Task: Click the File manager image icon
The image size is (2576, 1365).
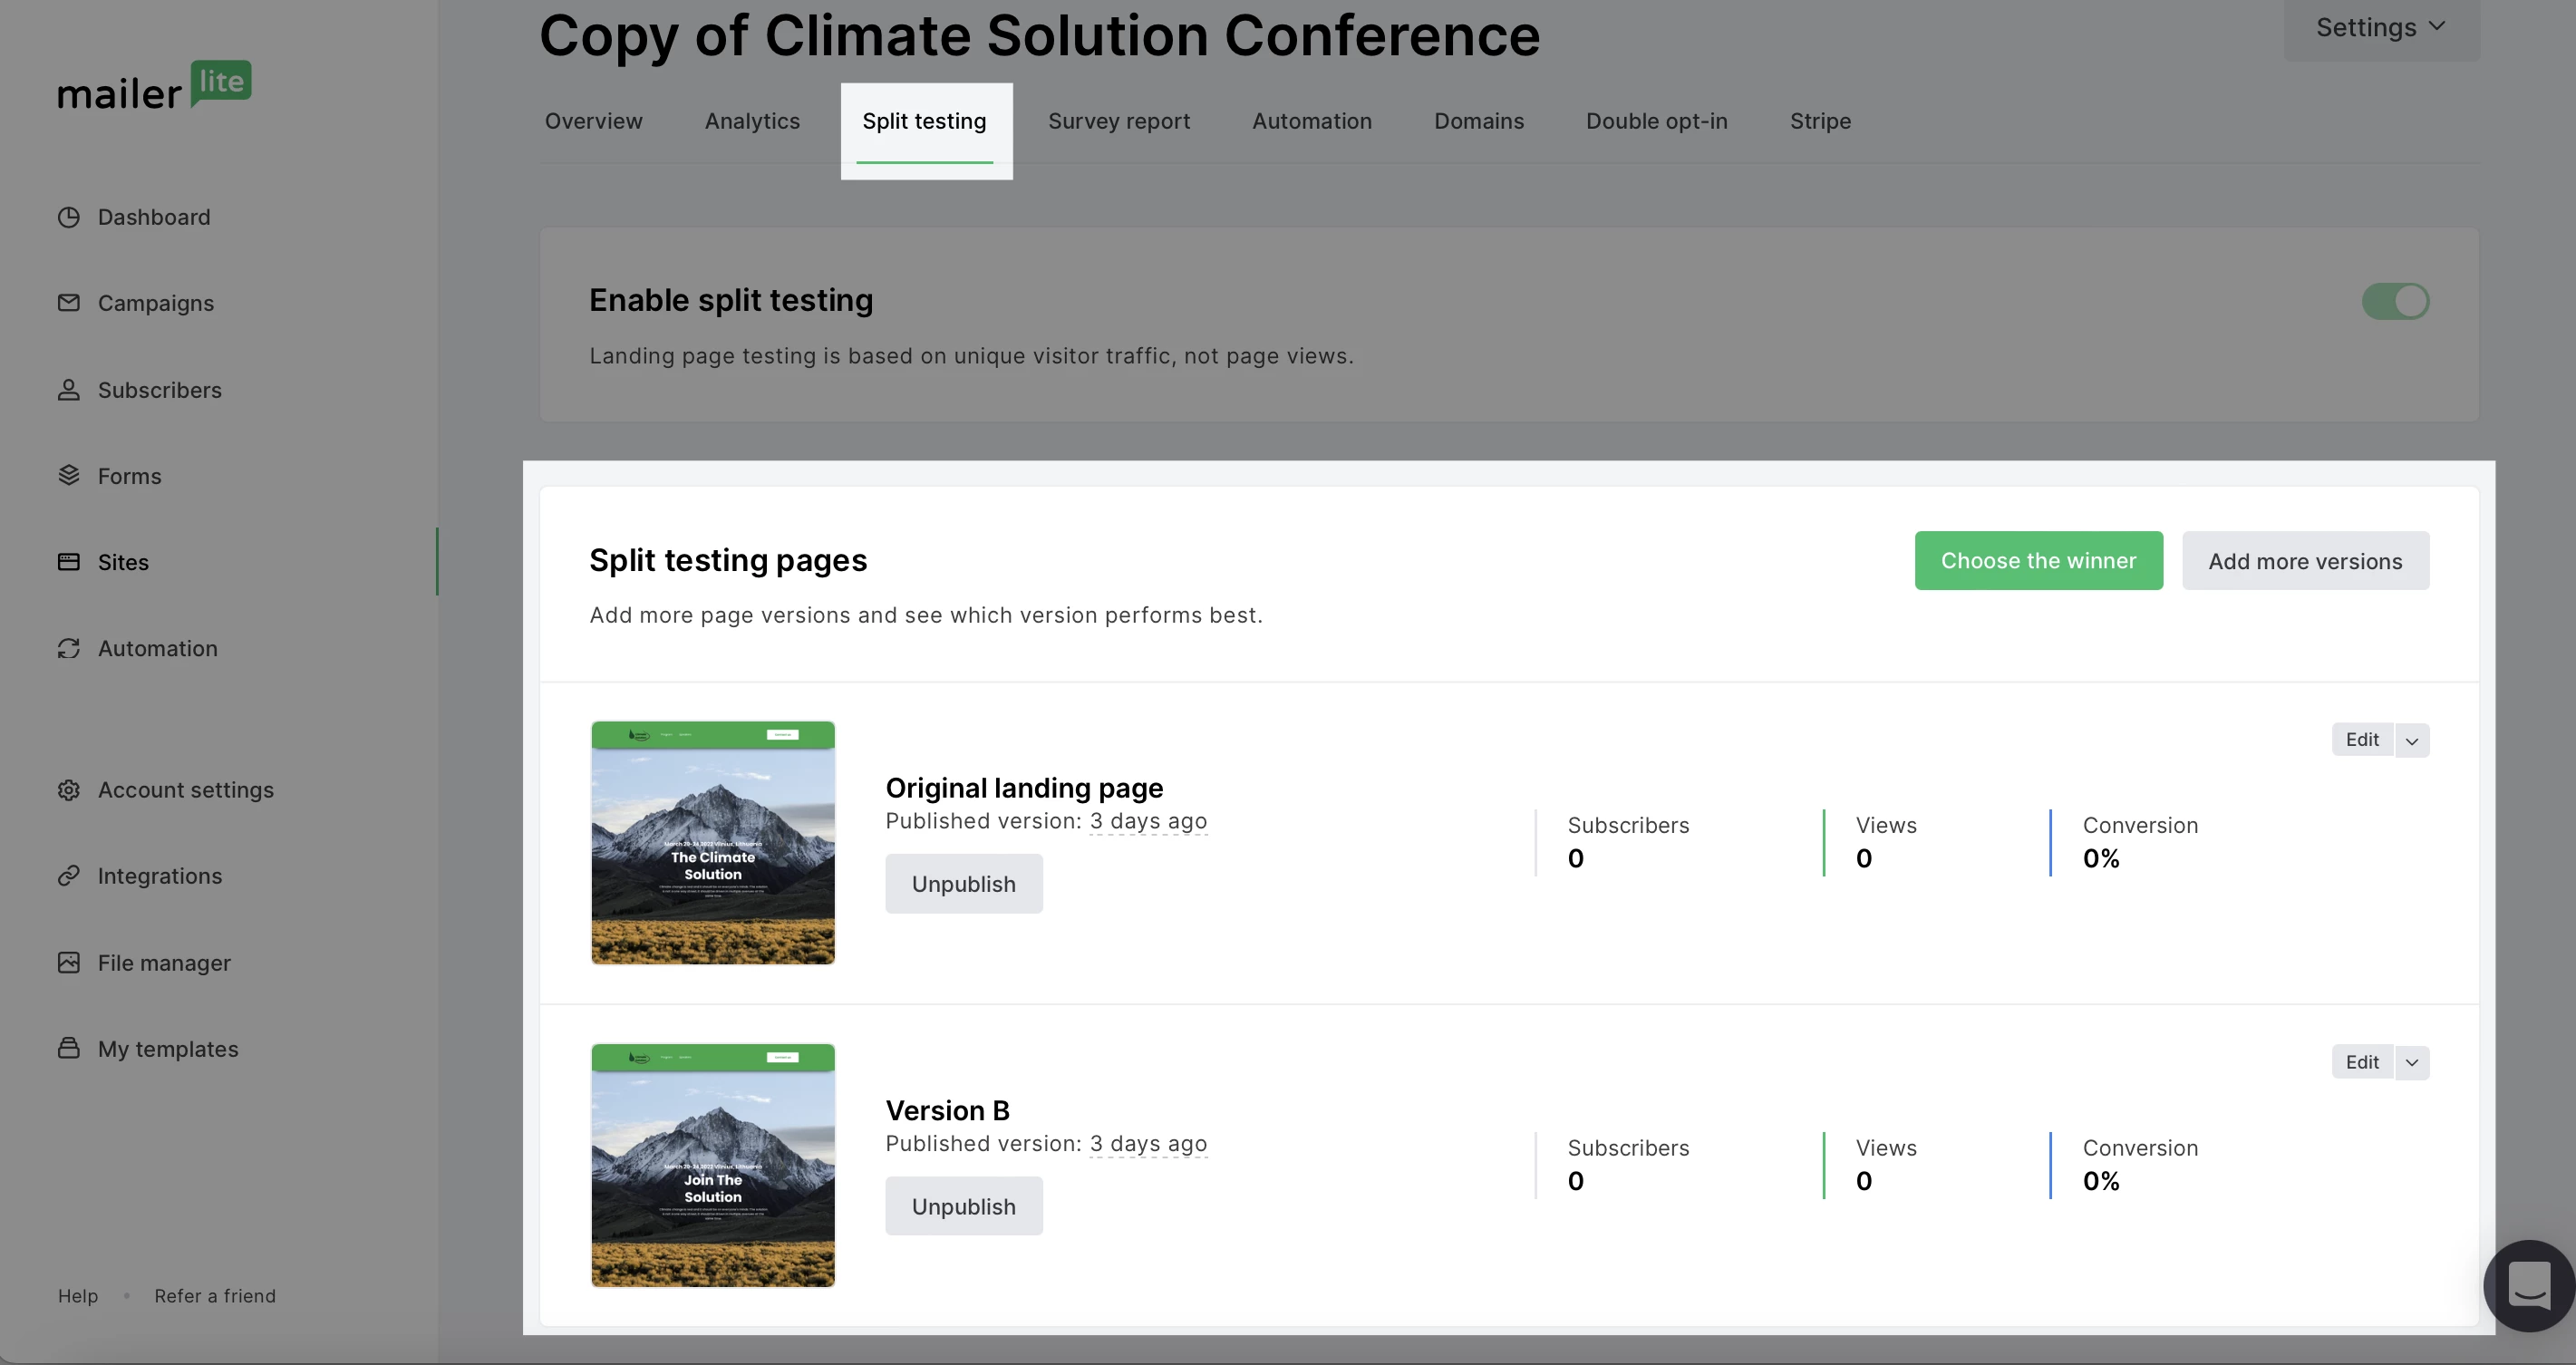Action: coord(68,963)
